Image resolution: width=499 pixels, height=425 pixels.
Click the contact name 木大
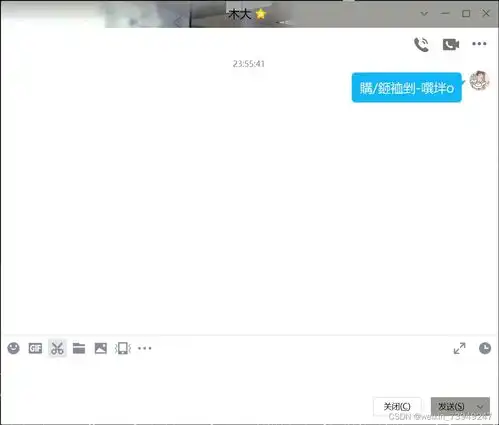point(240,14)
